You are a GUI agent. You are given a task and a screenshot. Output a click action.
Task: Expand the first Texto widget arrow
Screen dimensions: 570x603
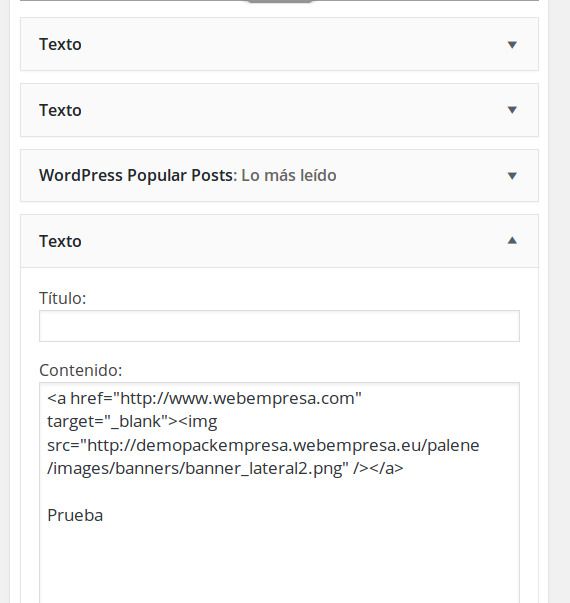point(512,45)
